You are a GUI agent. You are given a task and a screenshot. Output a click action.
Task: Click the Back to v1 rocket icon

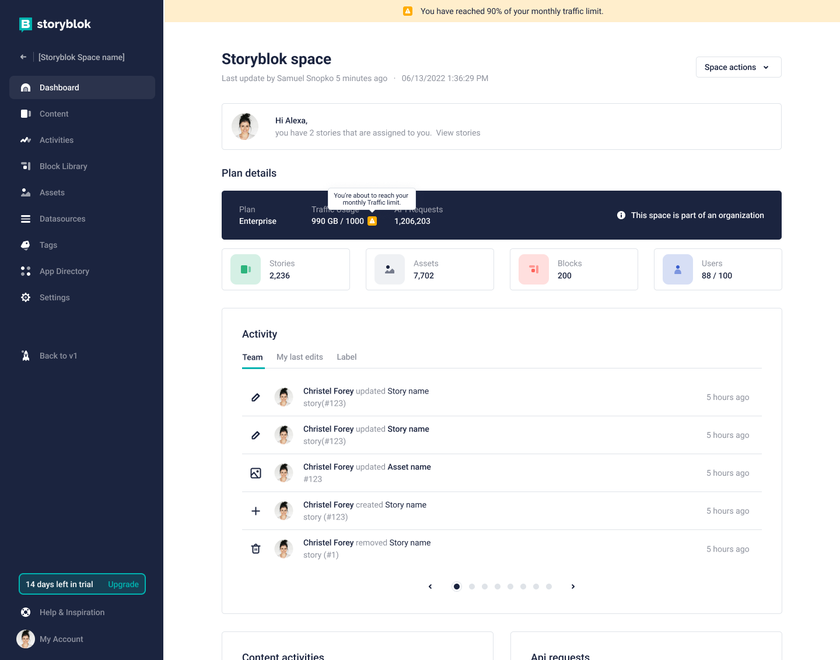pyautogui.click(x=25, y=356)
